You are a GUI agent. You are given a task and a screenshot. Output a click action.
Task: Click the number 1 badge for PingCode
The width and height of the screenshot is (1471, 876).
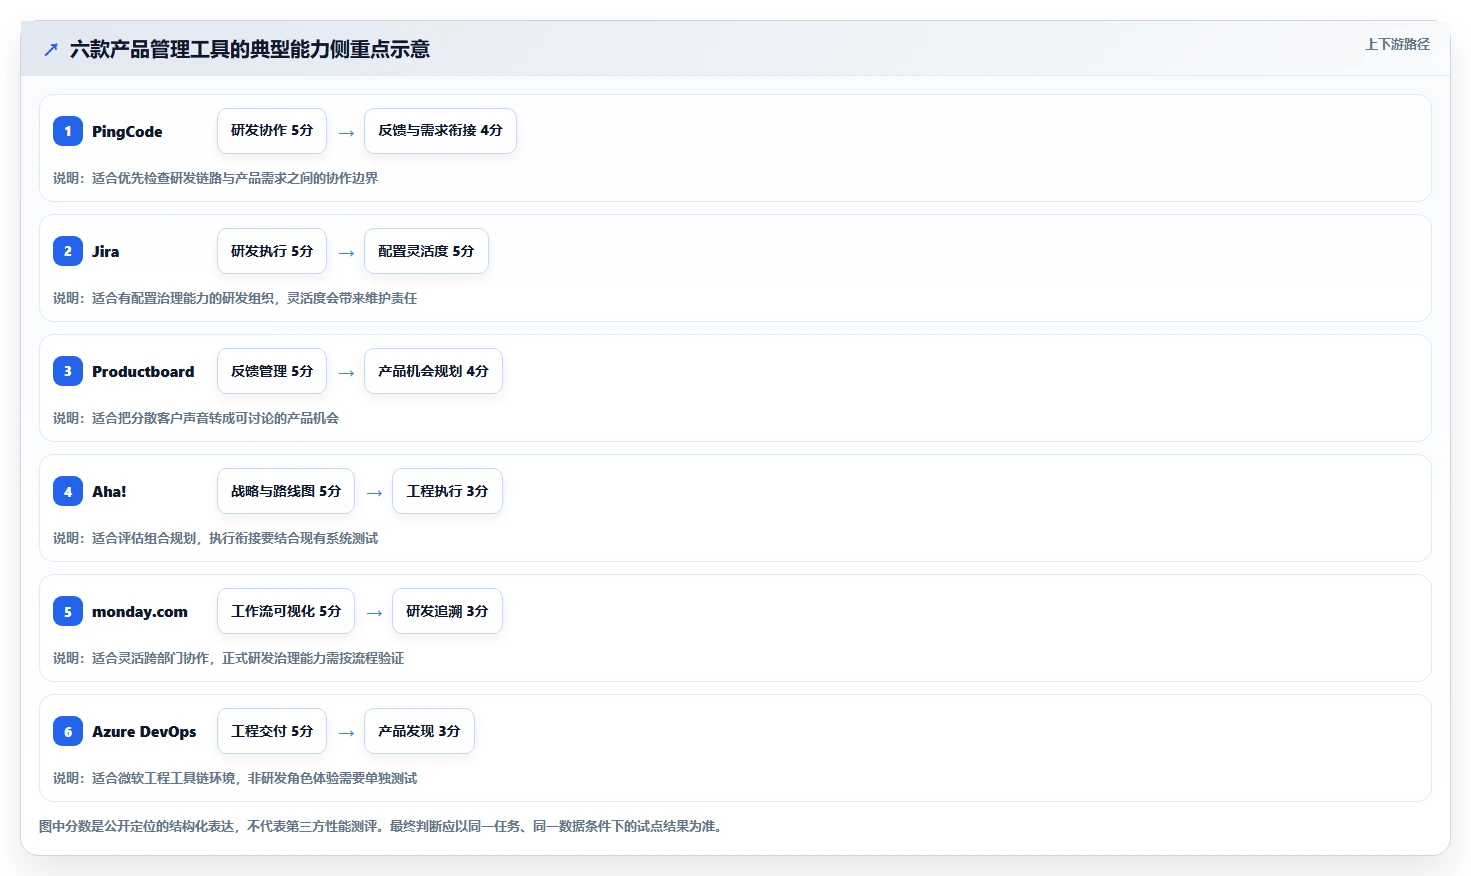(x=68, y=131)
